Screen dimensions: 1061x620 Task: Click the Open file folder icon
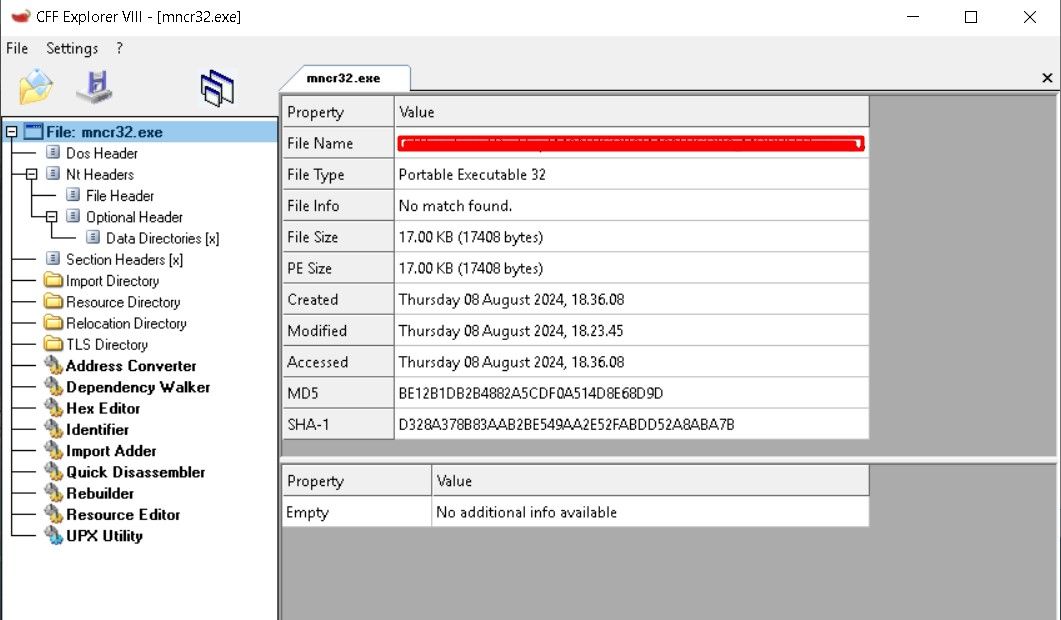[36, 87]
